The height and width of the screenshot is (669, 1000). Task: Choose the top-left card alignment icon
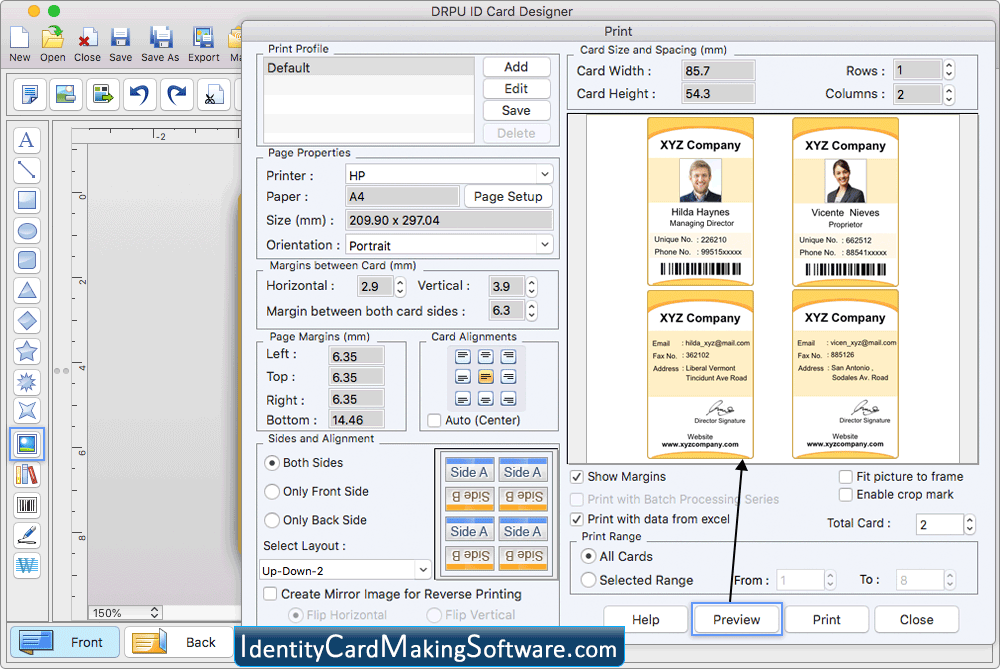463,356
